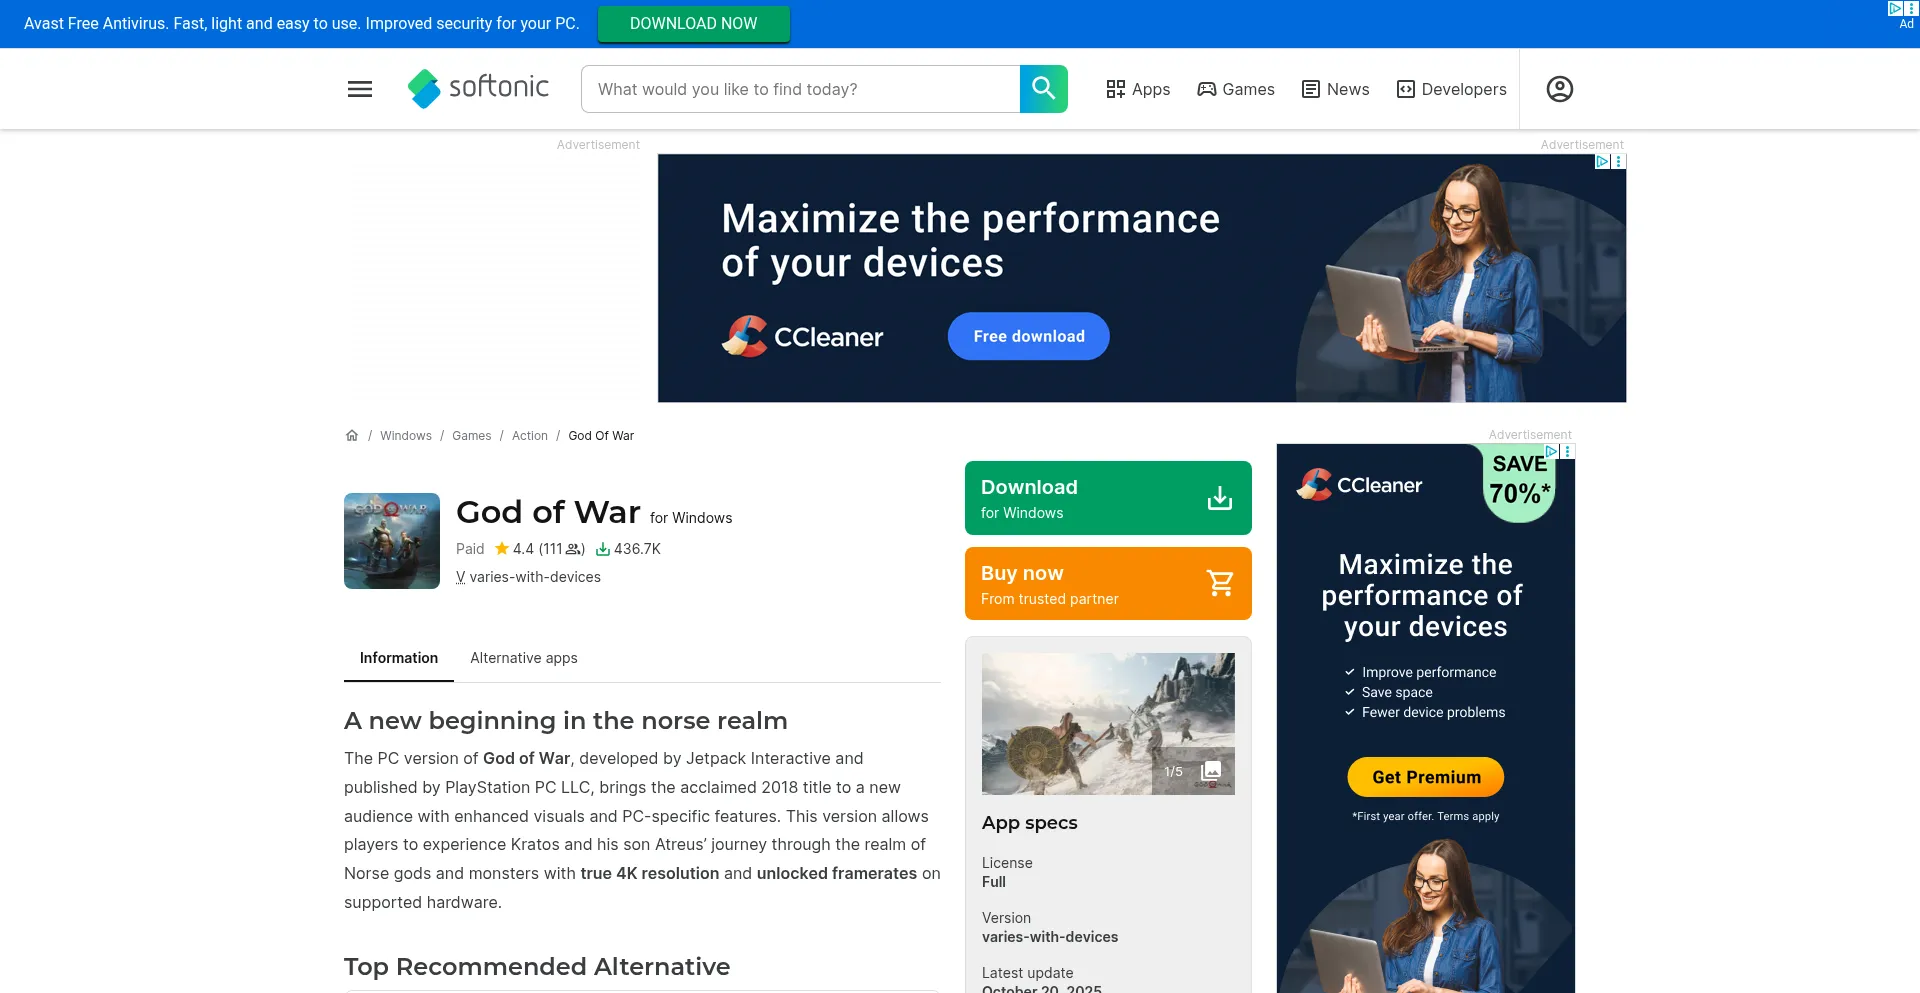
Task: Click Download for Windows button
Action: click(x=1108, y=498)
